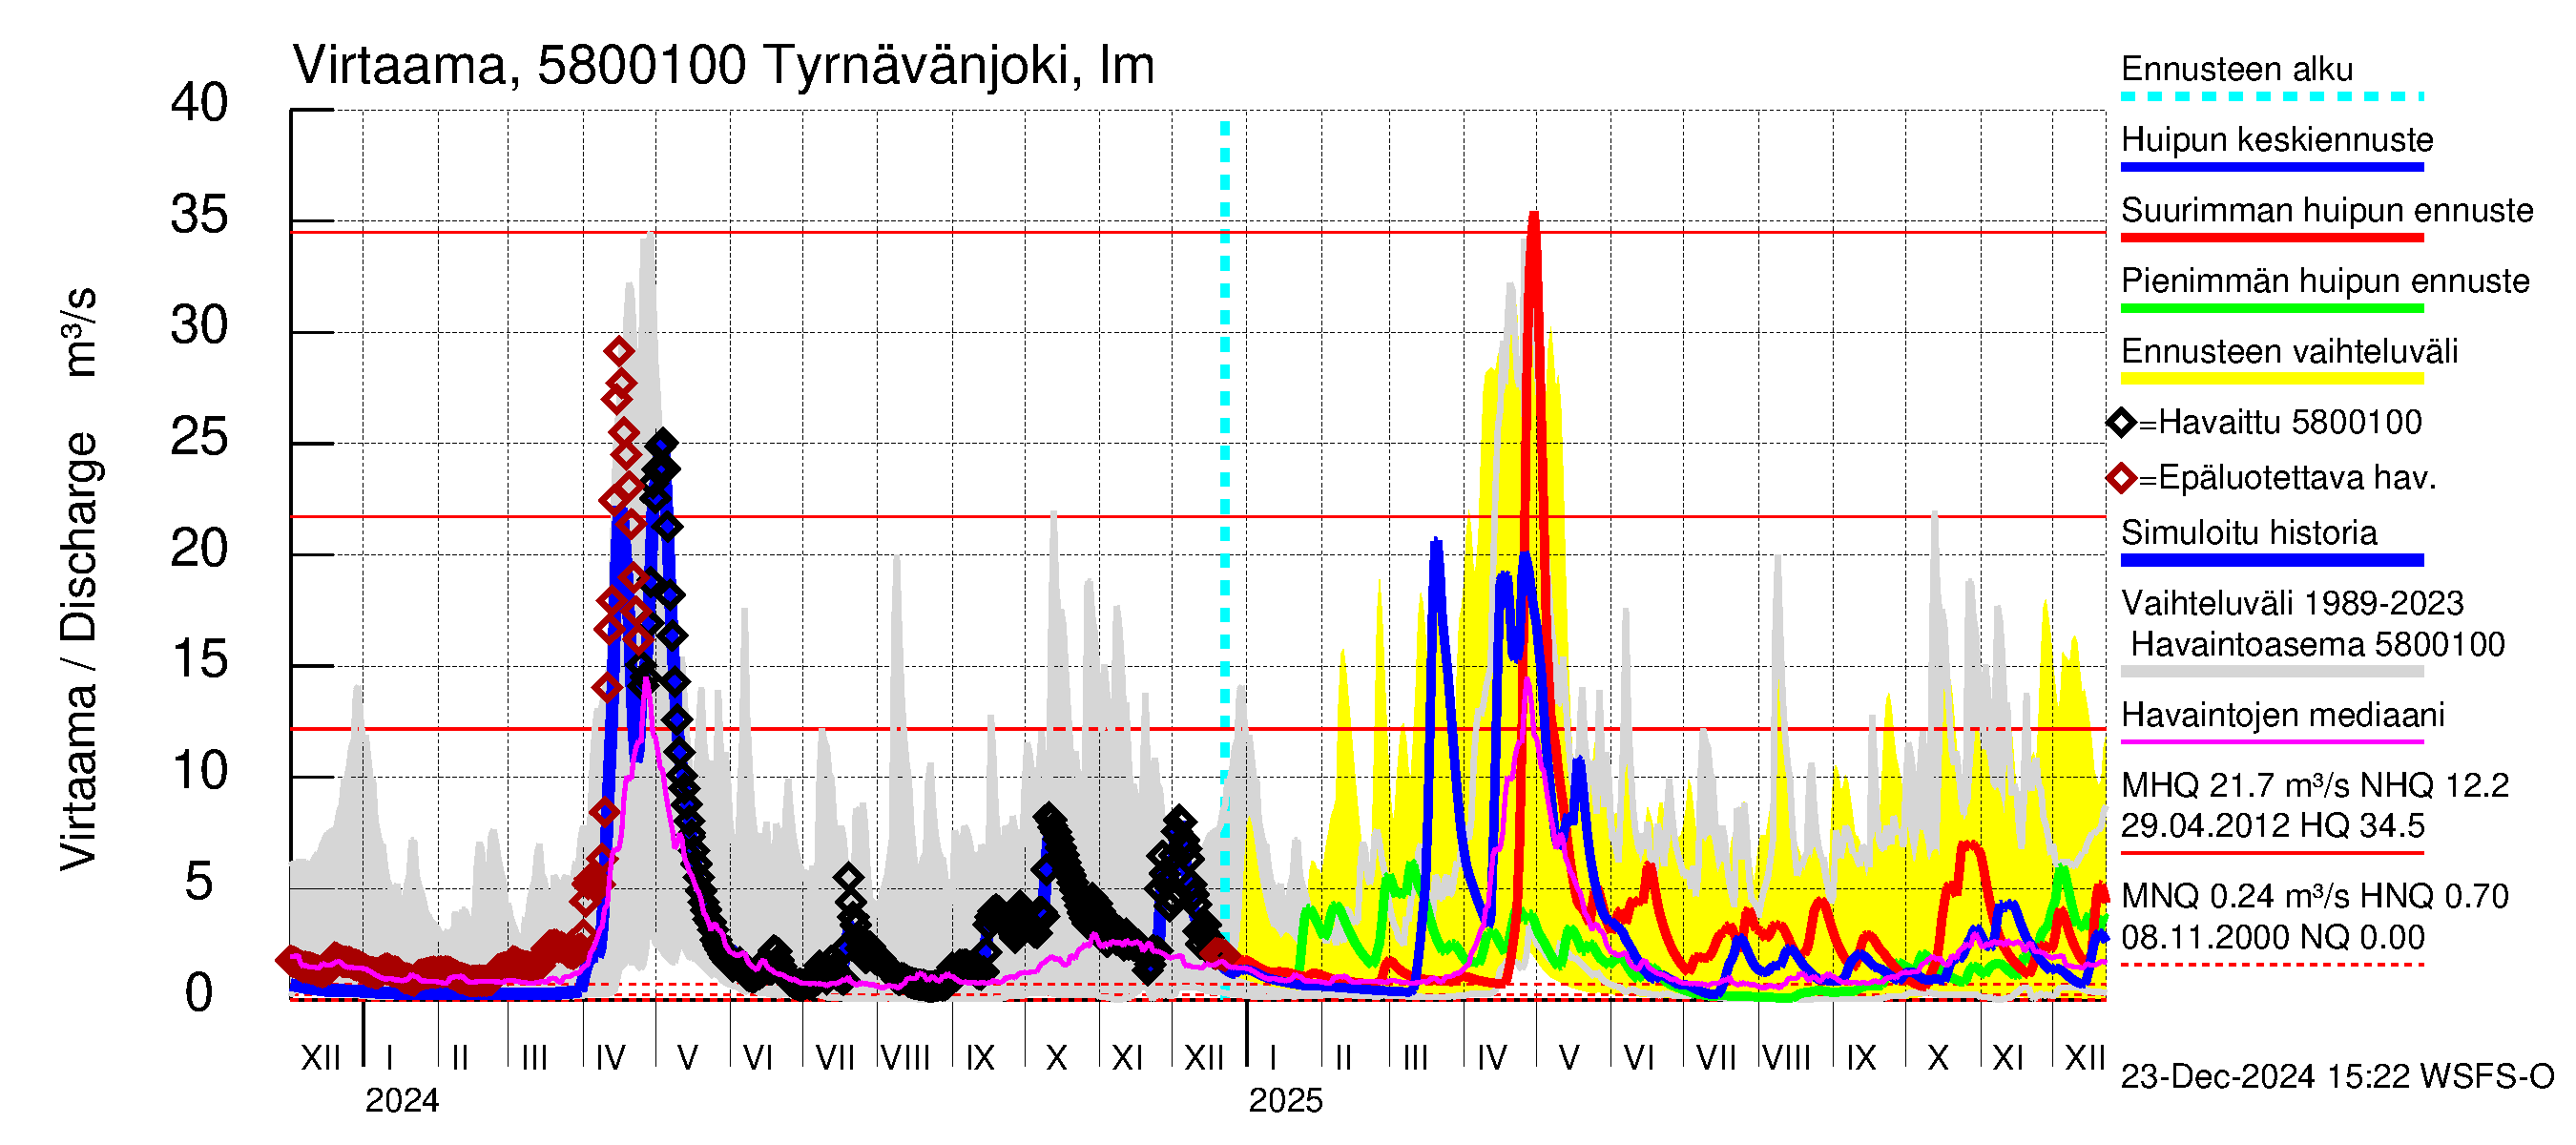Select the 'Vaihteluväli 1989-2023' legend text
This screenshot has height=1145, width=2576.
pyautogui.click(x=2291, y=604)
